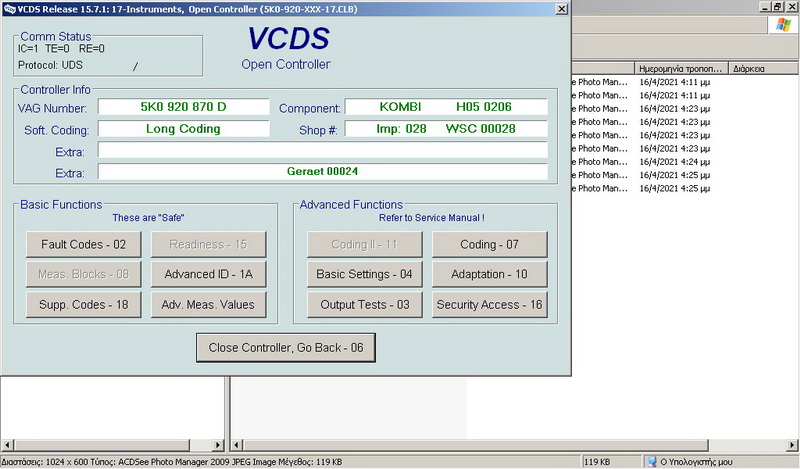This screenshot has height=469, width=800.
Task: Open Security Access - 16
Action: pos(489,305)
